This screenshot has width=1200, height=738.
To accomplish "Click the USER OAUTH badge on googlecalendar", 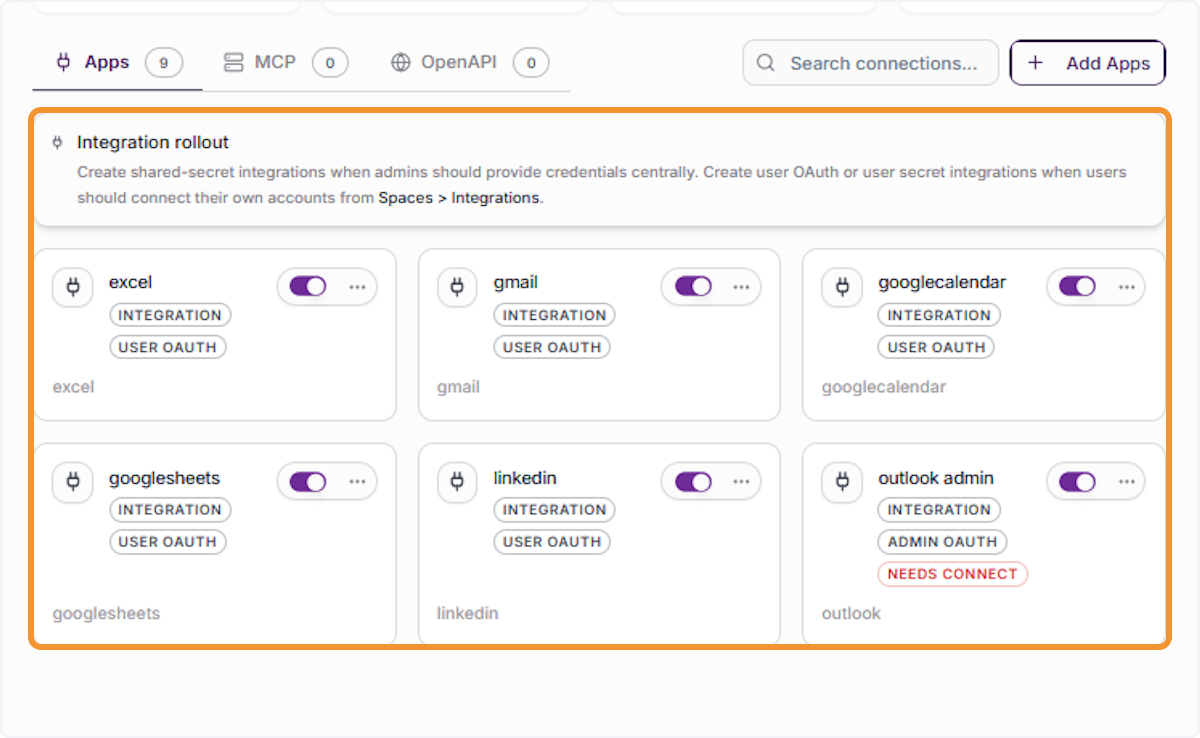I will [937, 347].
